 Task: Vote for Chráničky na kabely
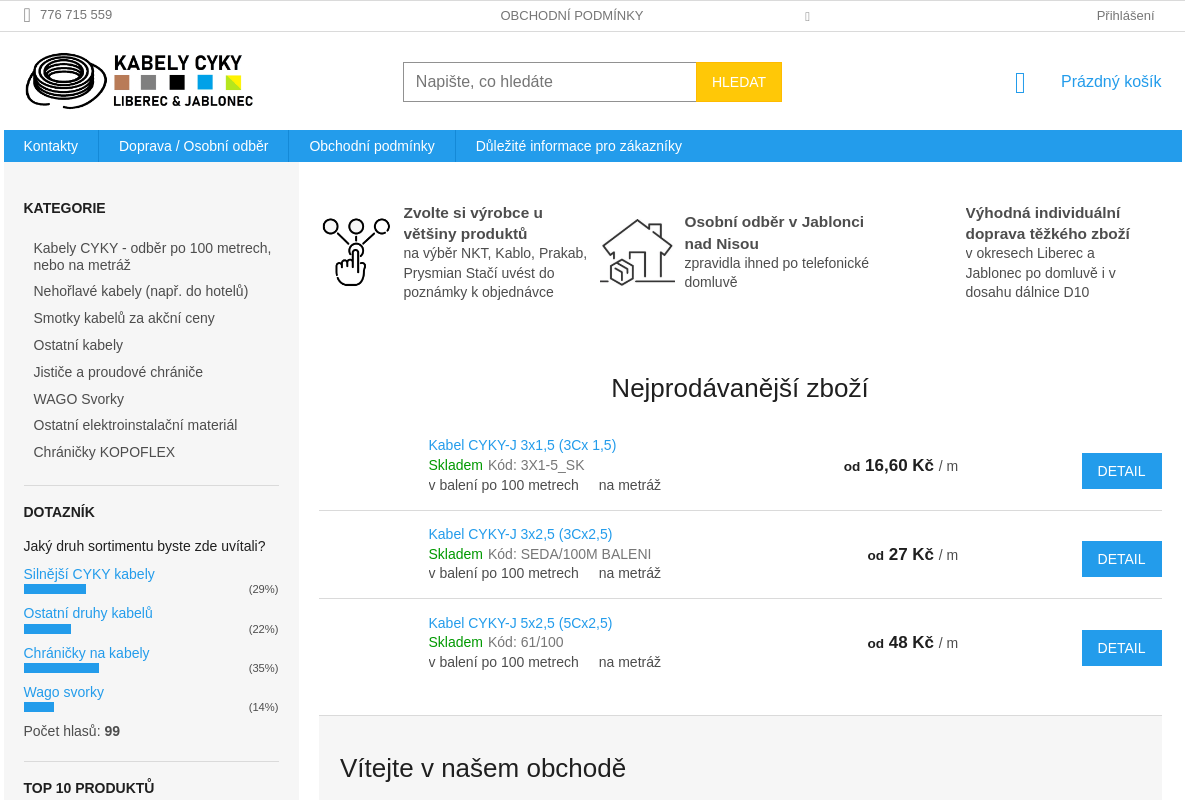coord(87,653)
